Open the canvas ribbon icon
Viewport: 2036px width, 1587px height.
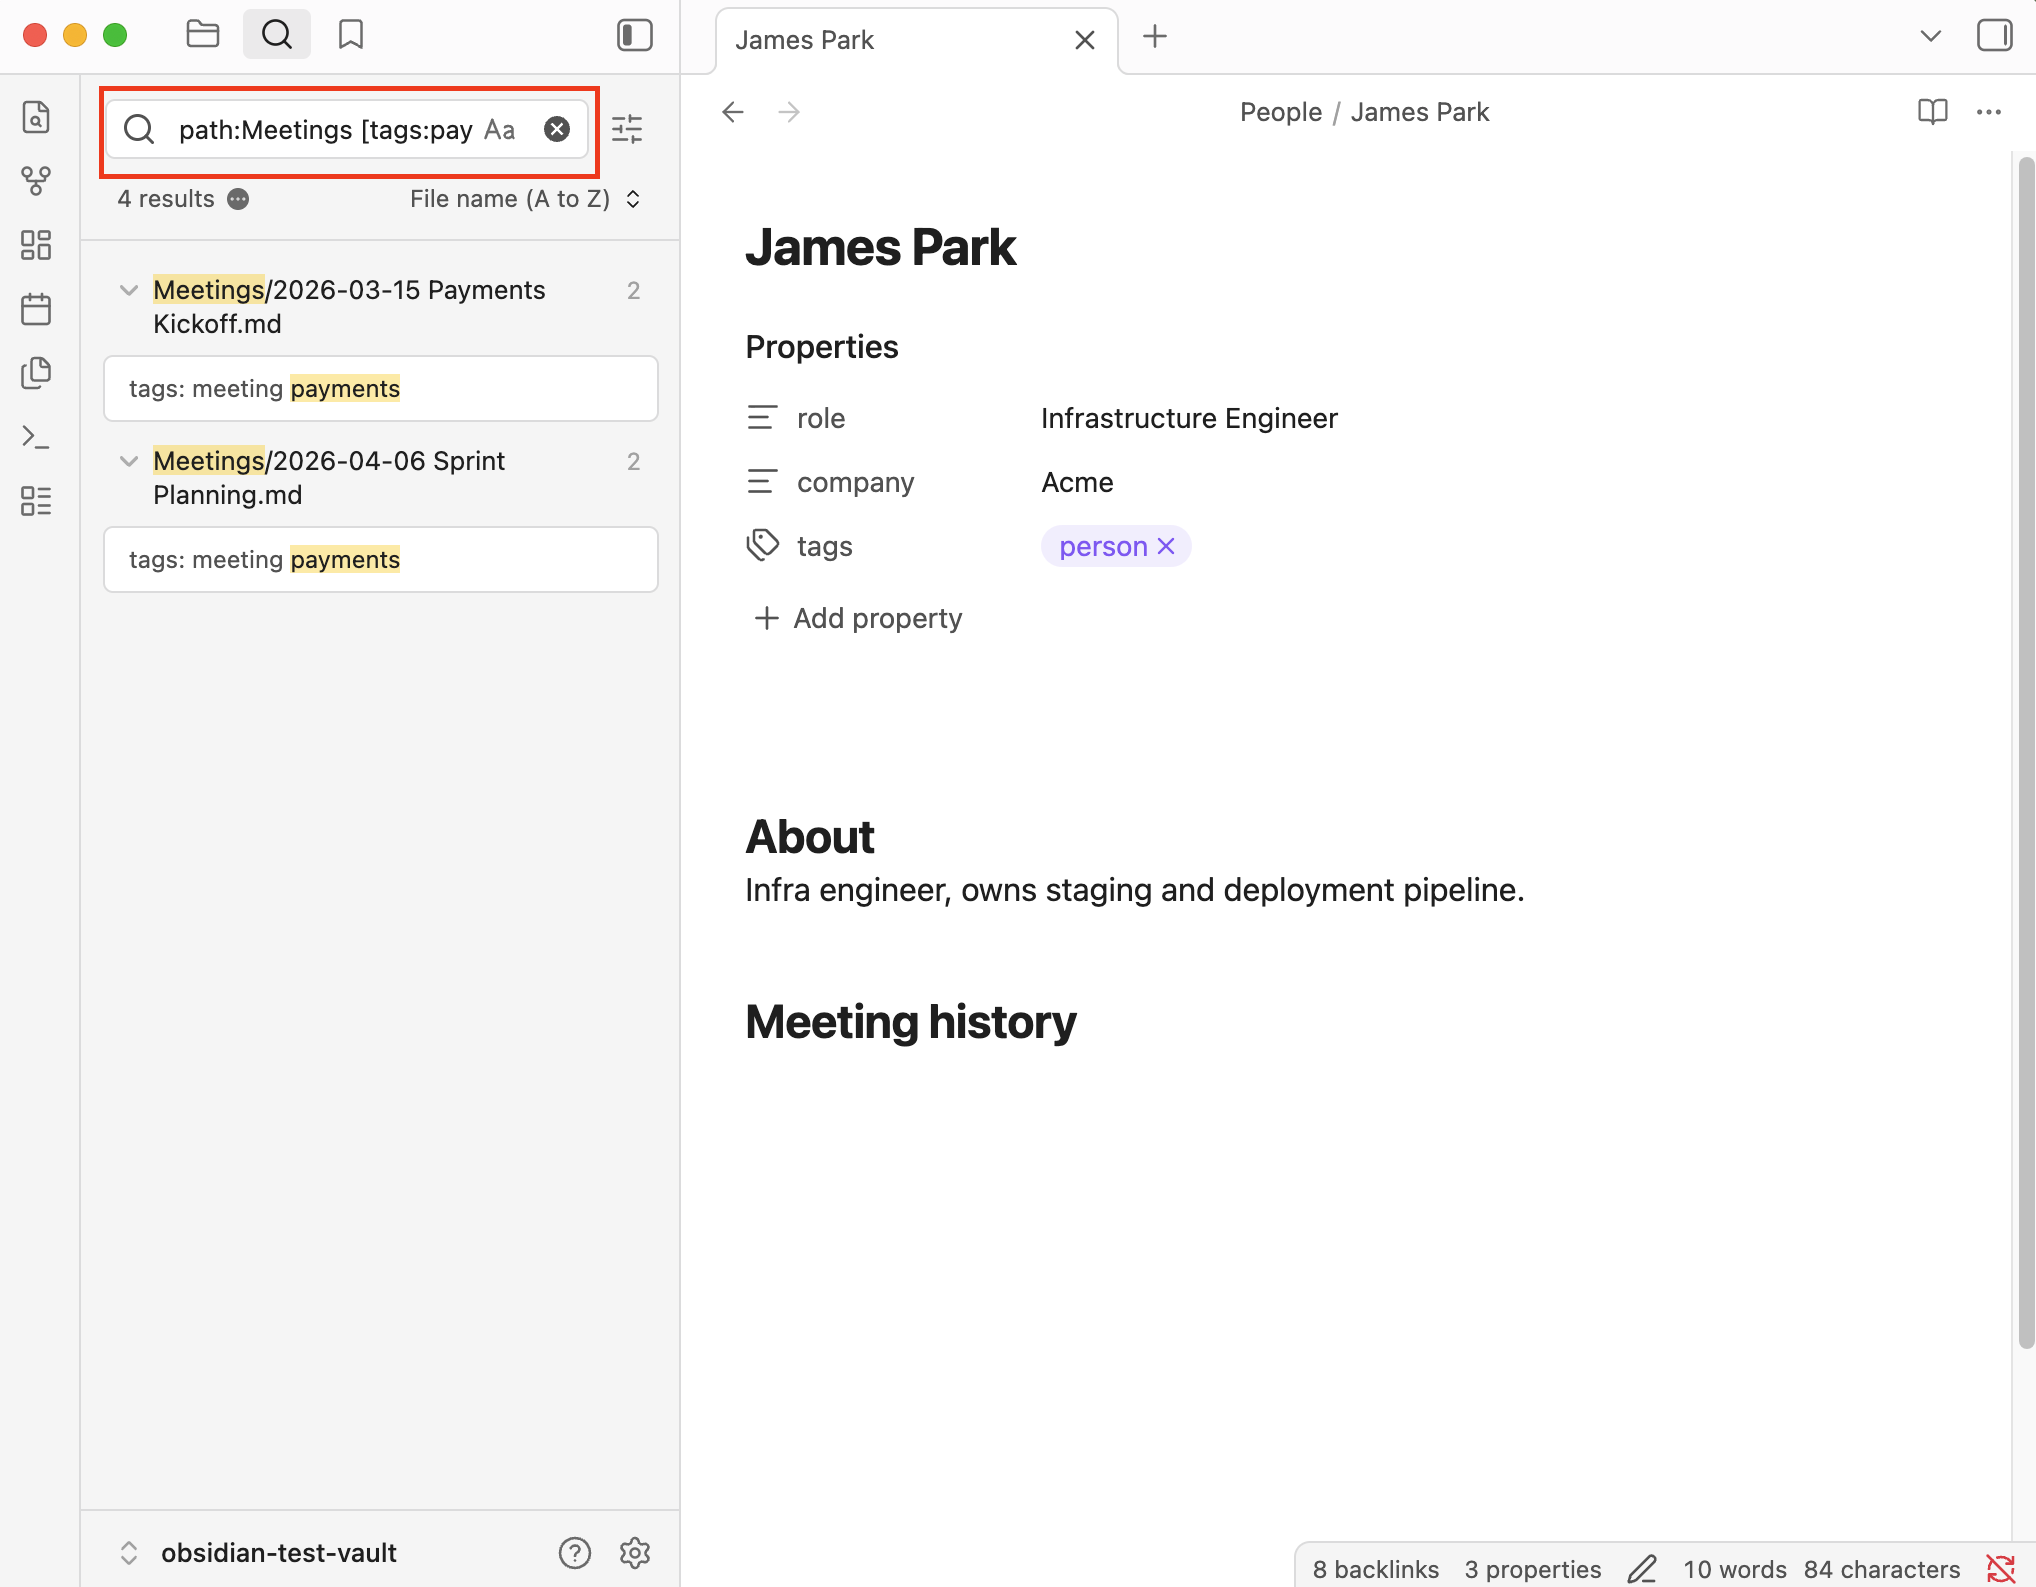click(36, 245)
